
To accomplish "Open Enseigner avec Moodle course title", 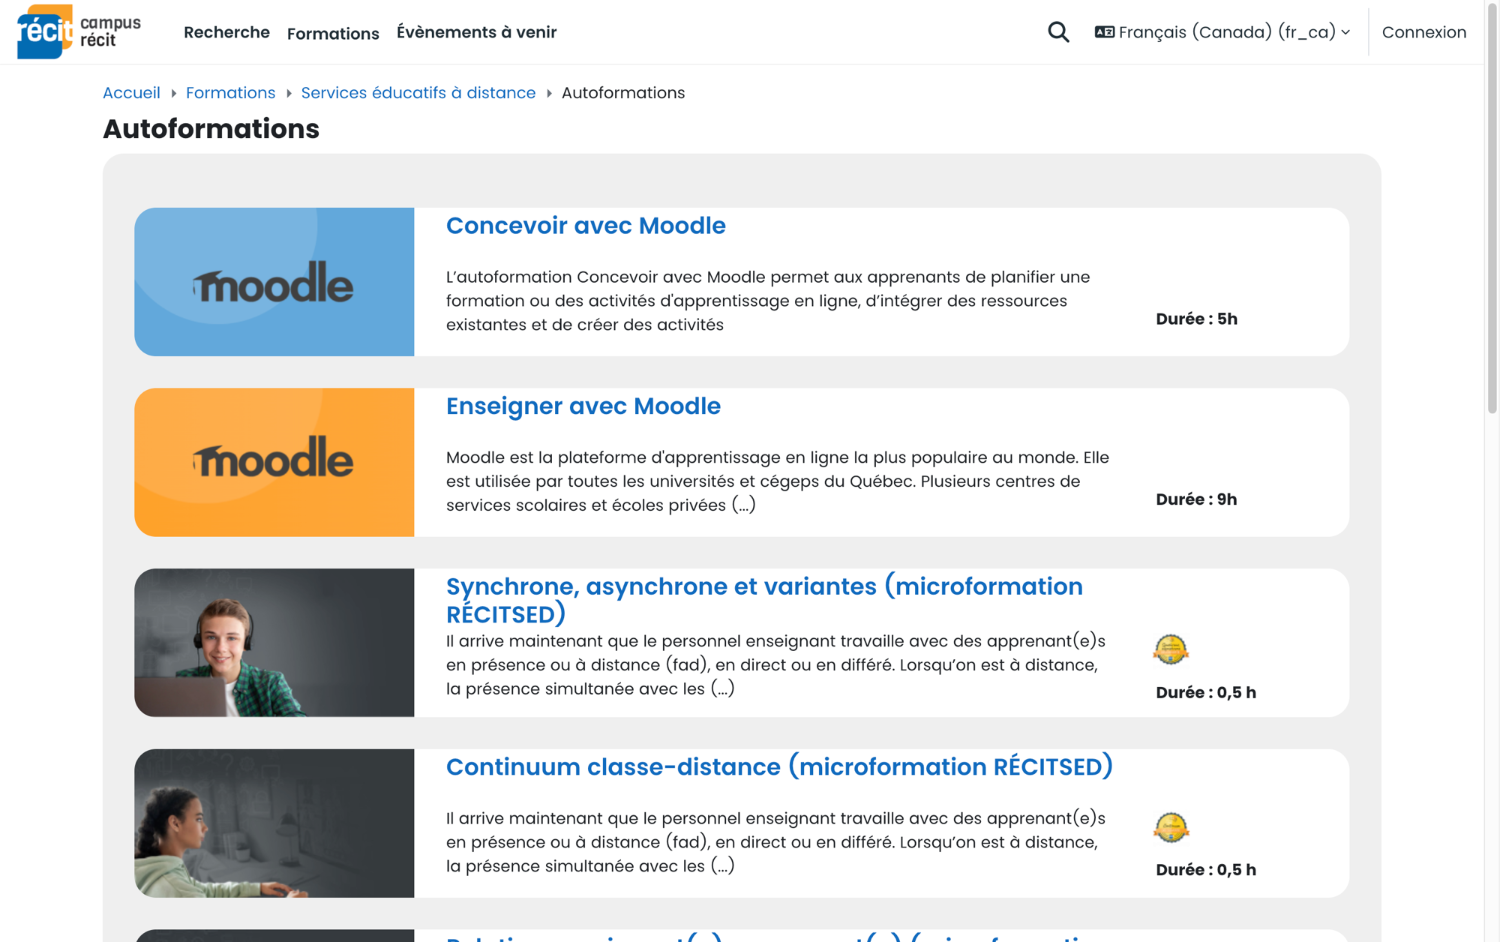I will pyautogui.click(x=583, y=406).
